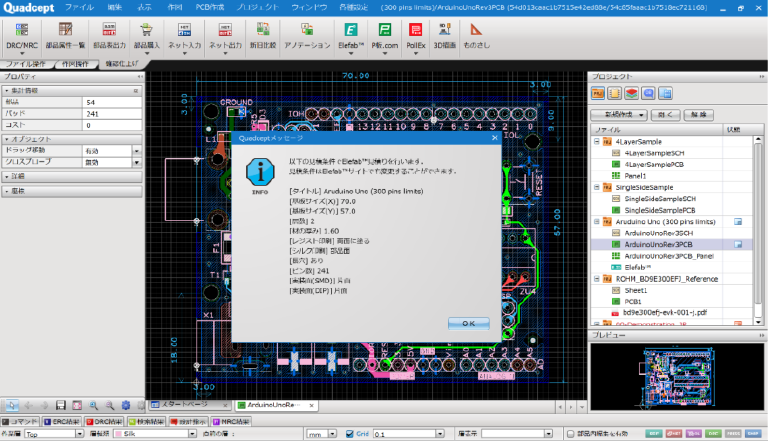768x441 pixels.
Task: Switch to the ファイル操作 ribbon tab
Action: click(25, 64)
